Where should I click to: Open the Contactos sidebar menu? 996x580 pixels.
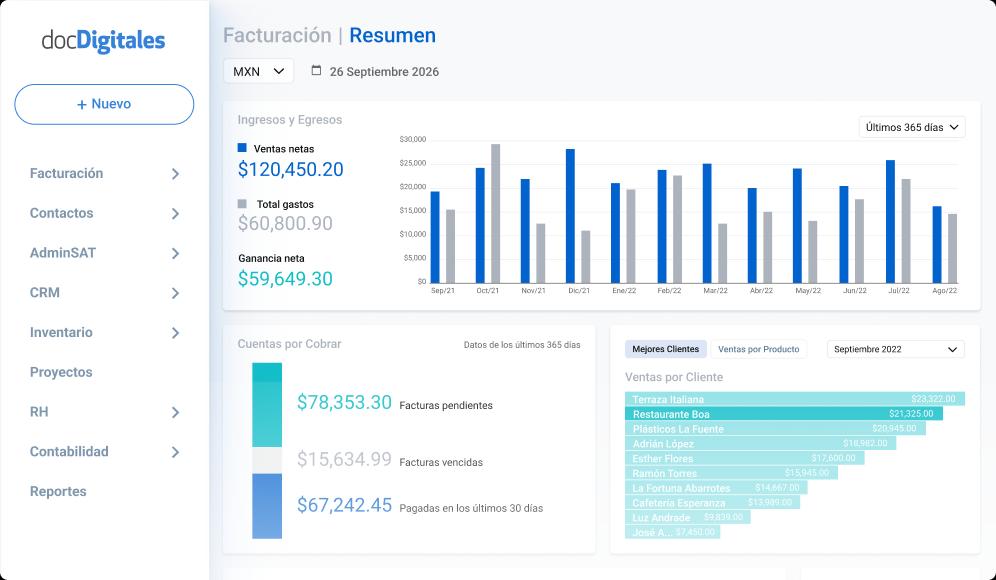coord(62,213)
